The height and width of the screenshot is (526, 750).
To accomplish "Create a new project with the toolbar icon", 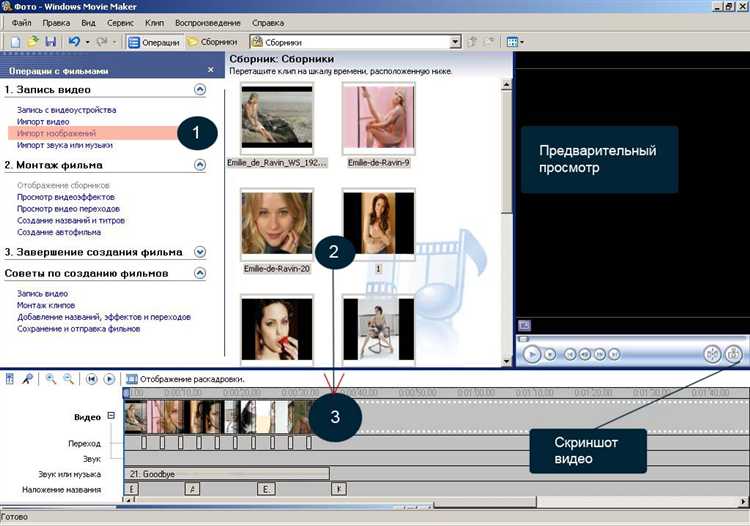I will (x=15, y=42).
